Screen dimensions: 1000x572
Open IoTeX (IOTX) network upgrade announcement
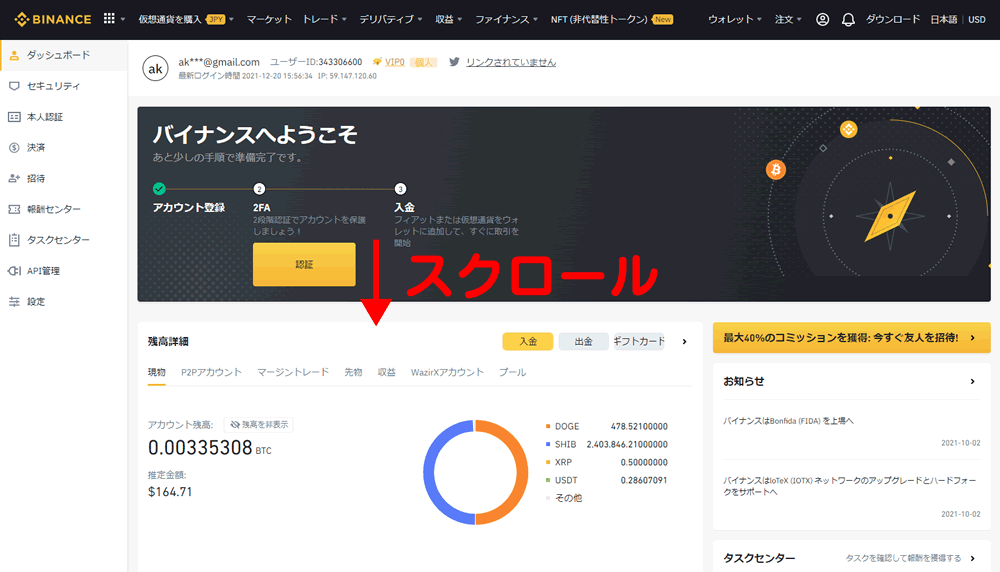coord(849,486)
